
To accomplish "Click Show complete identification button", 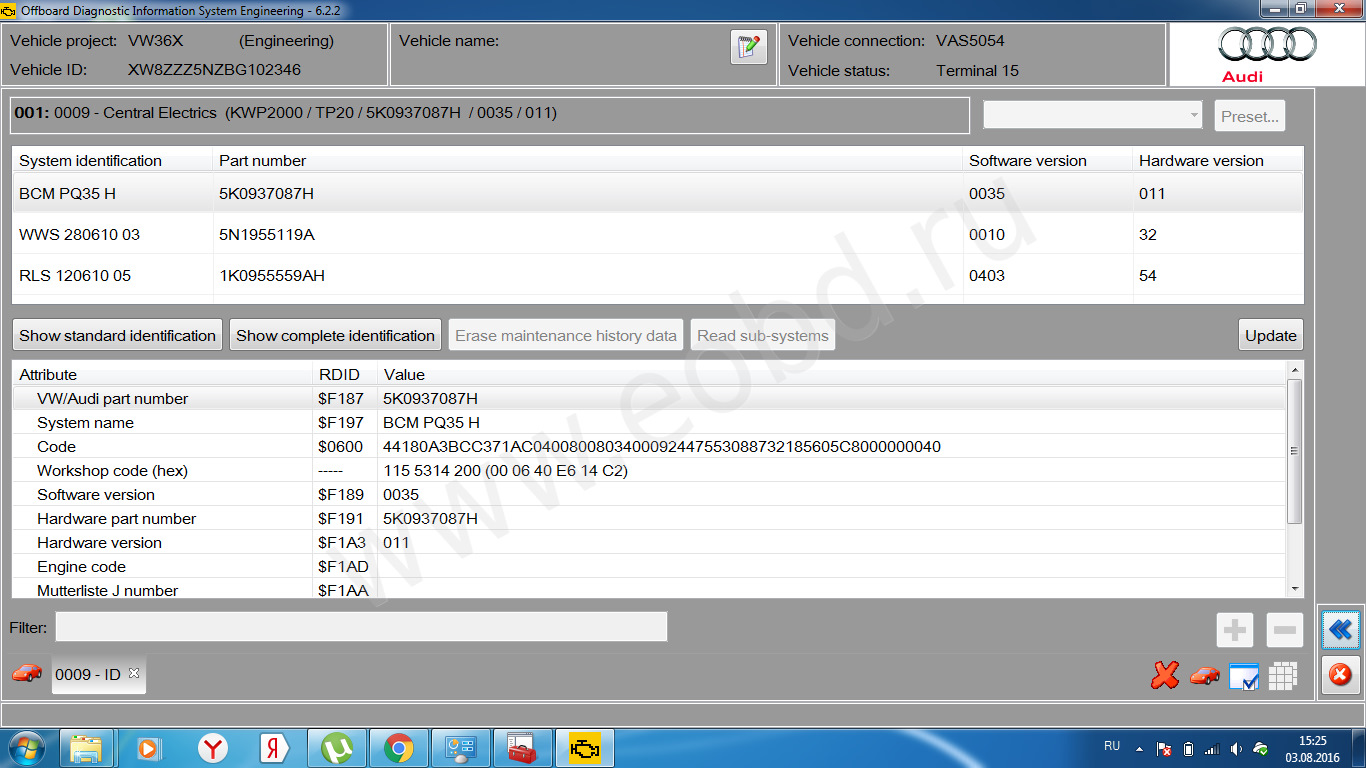I will [336, 335].
